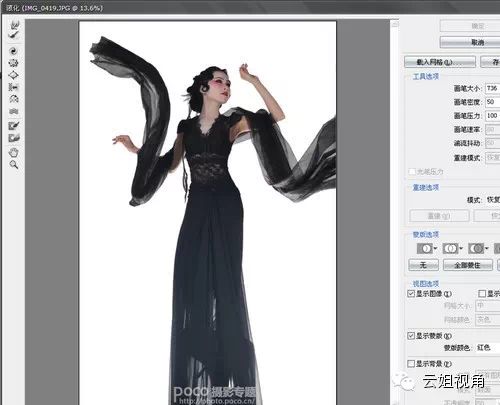Screen dimensions: 500x405
Task: Enable the show mesh checkbox beside 显示图像
Action: pos(482,293)
